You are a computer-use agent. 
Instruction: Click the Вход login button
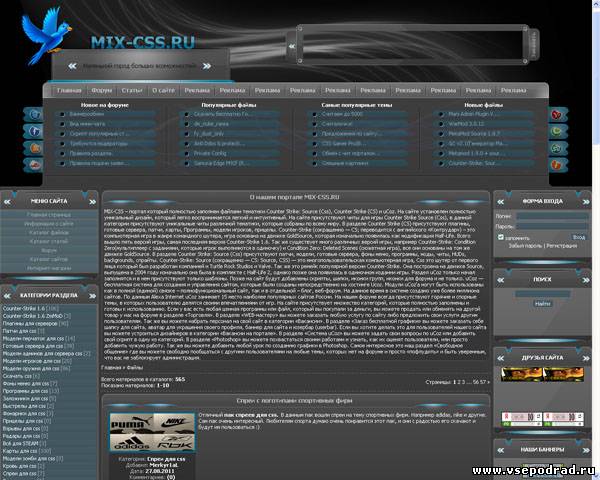point(579,237)
